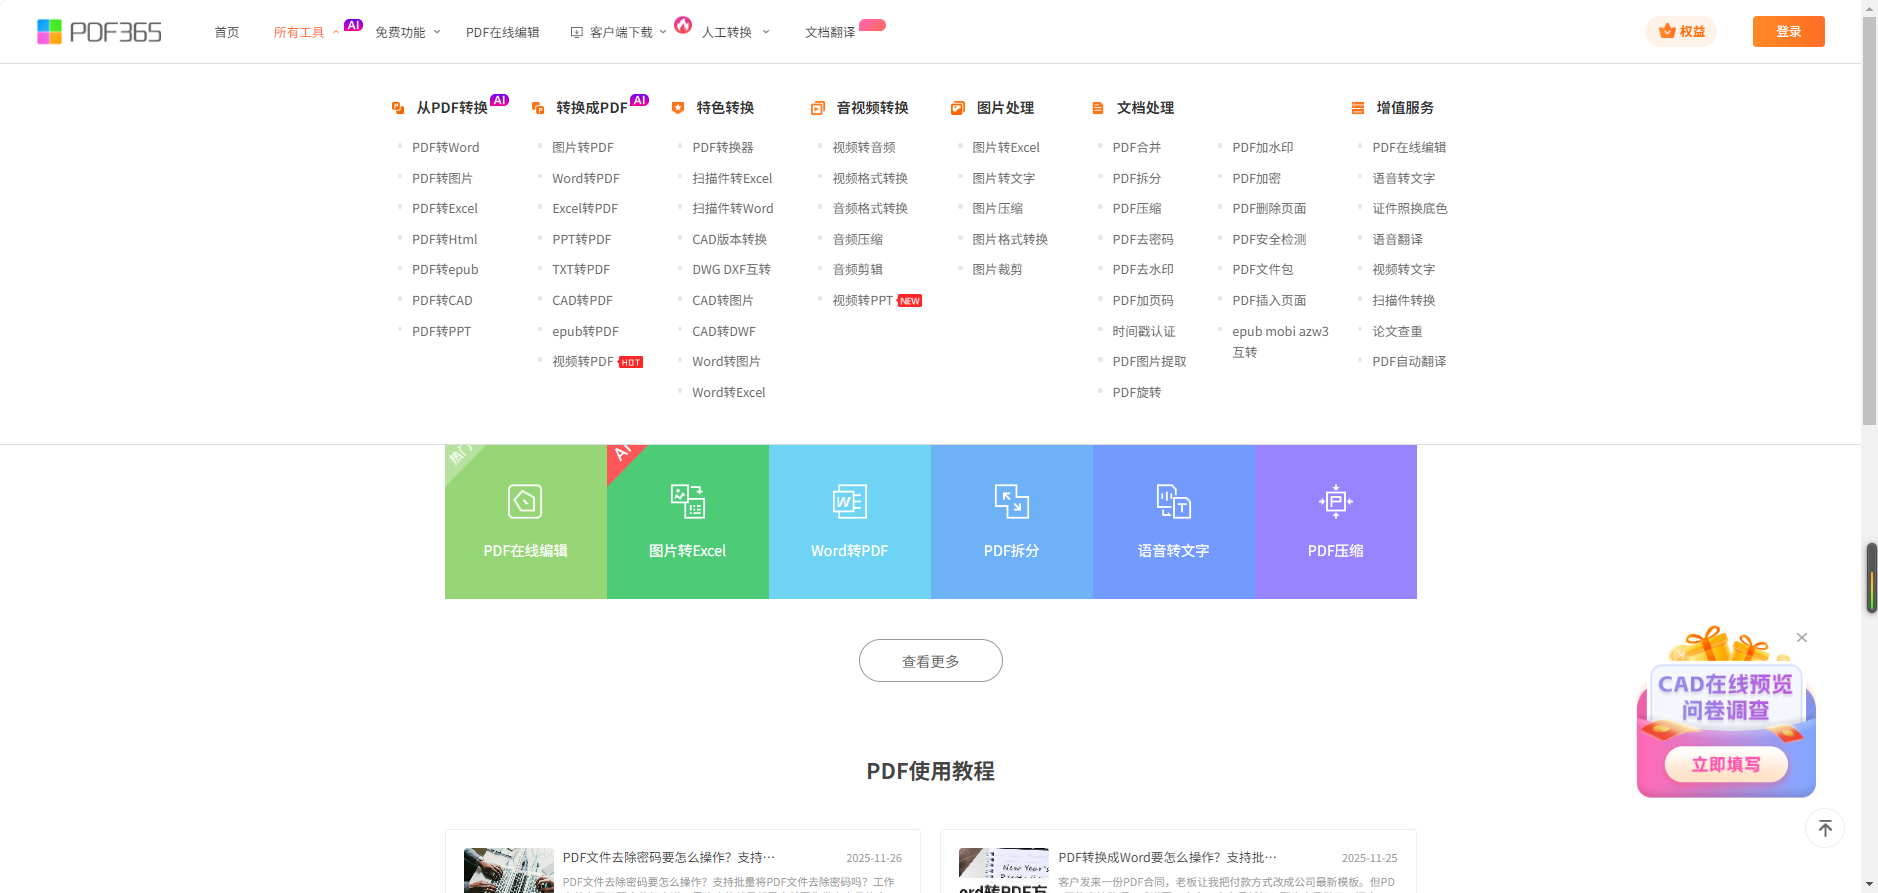The height and width of the screenshot is (893, 1878).
Task: Choose the PDF拆分 tile icon
Action: tap(1011, 501)
